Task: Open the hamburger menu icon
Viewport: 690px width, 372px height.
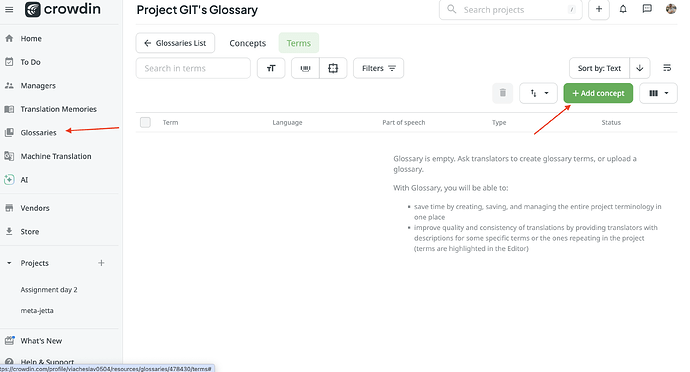Action: [x=9, y=9]
